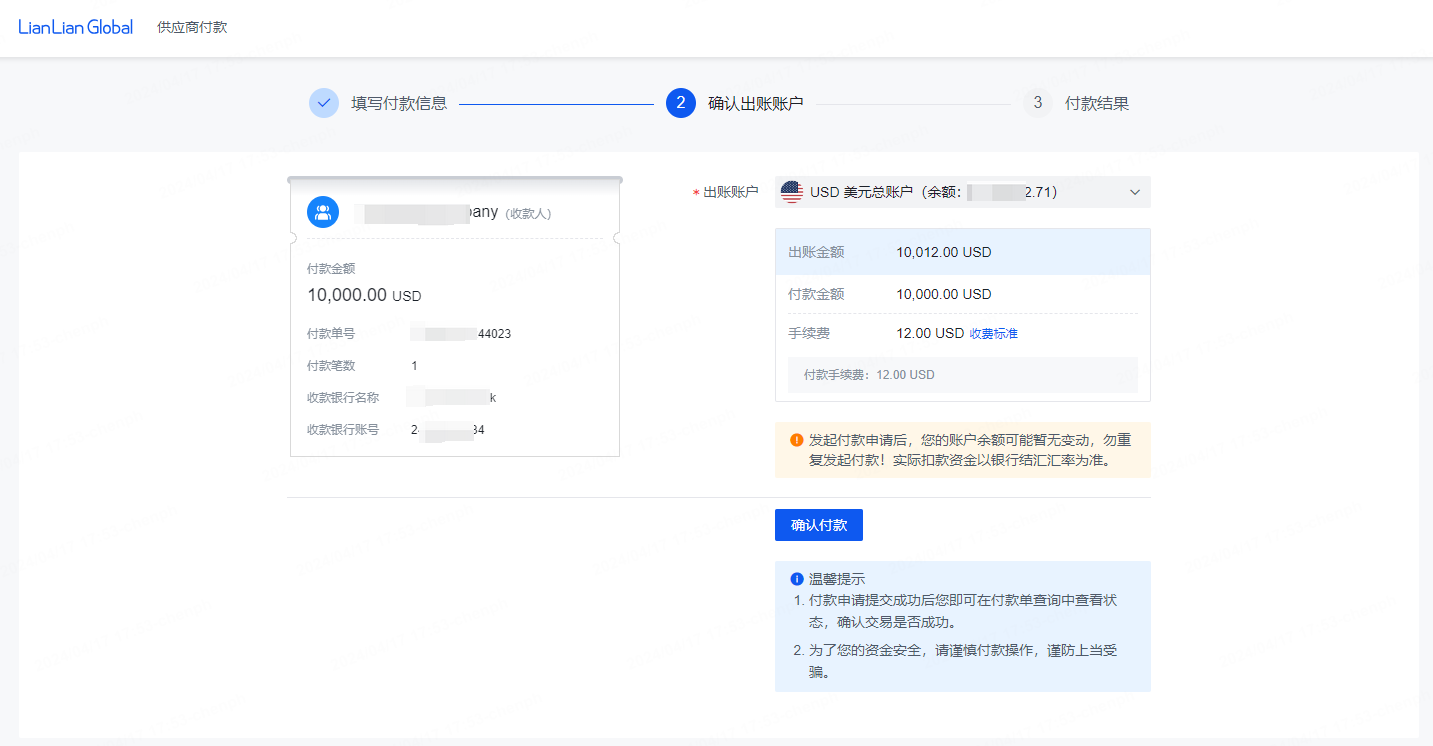
Task: Click the LianLian Global logo
Action: (x=75, y=27)
